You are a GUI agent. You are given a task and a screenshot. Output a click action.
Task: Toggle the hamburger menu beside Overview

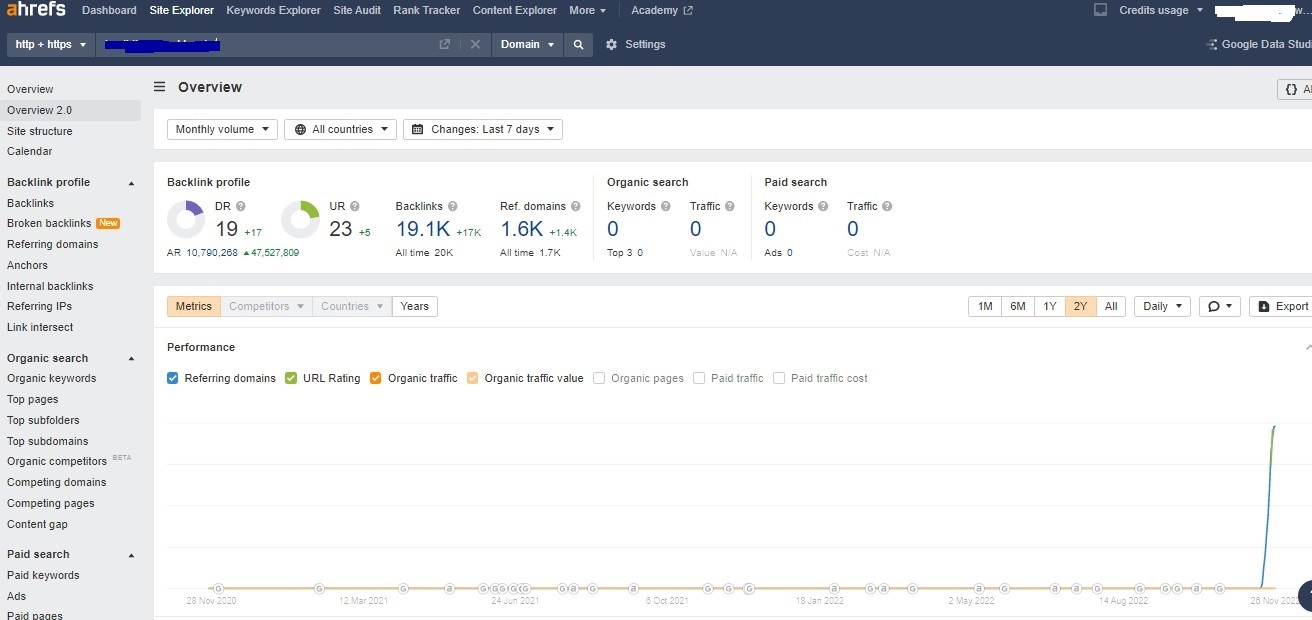(x=159, y=87)
